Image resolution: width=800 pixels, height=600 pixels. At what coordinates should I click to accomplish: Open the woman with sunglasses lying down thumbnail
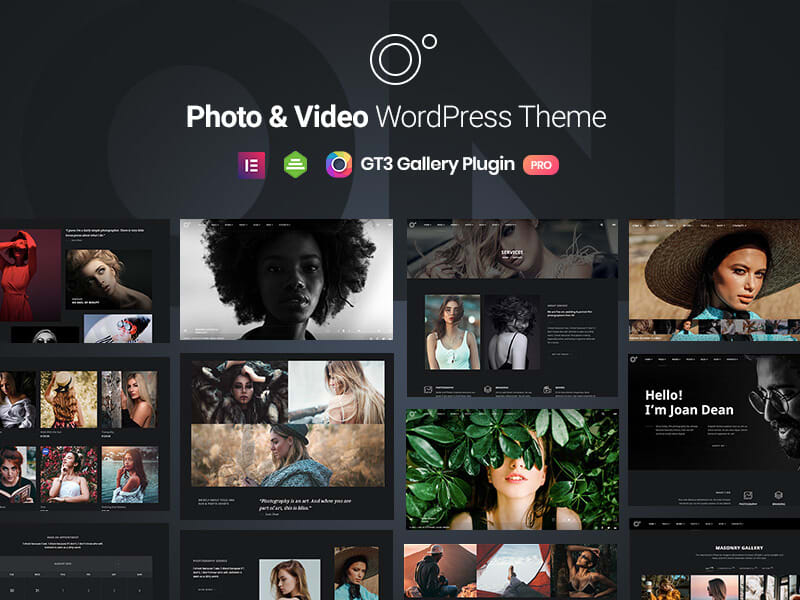[x=118, y=329]
